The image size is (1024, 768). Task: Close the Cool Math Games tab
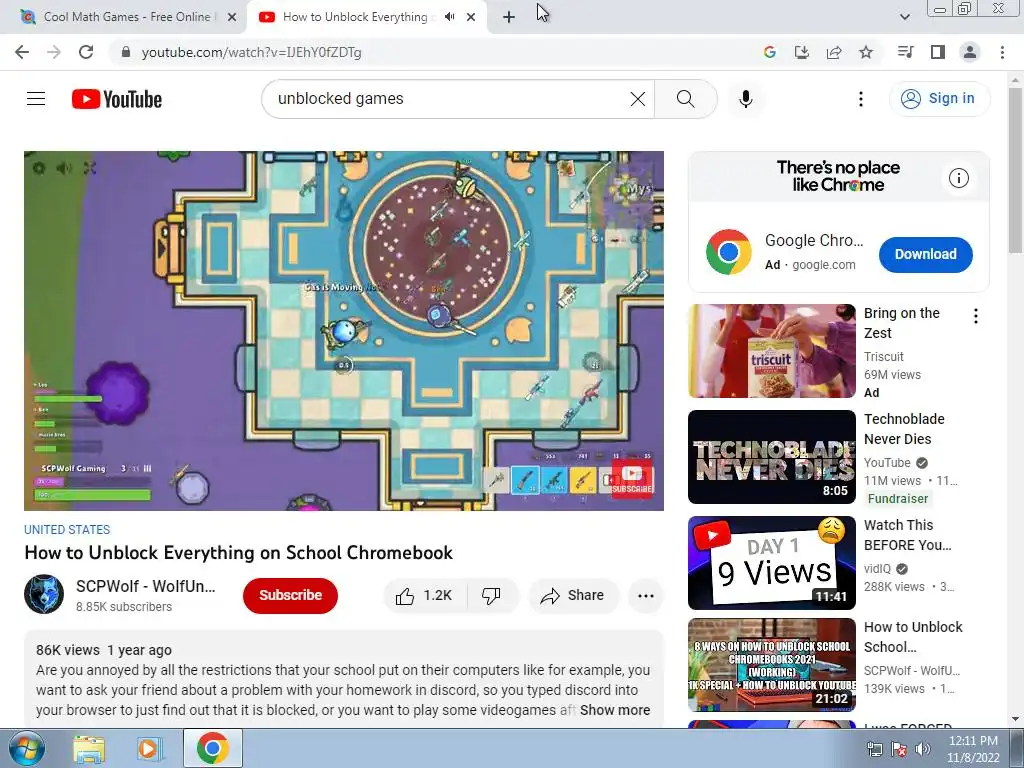tap(231, 18)
